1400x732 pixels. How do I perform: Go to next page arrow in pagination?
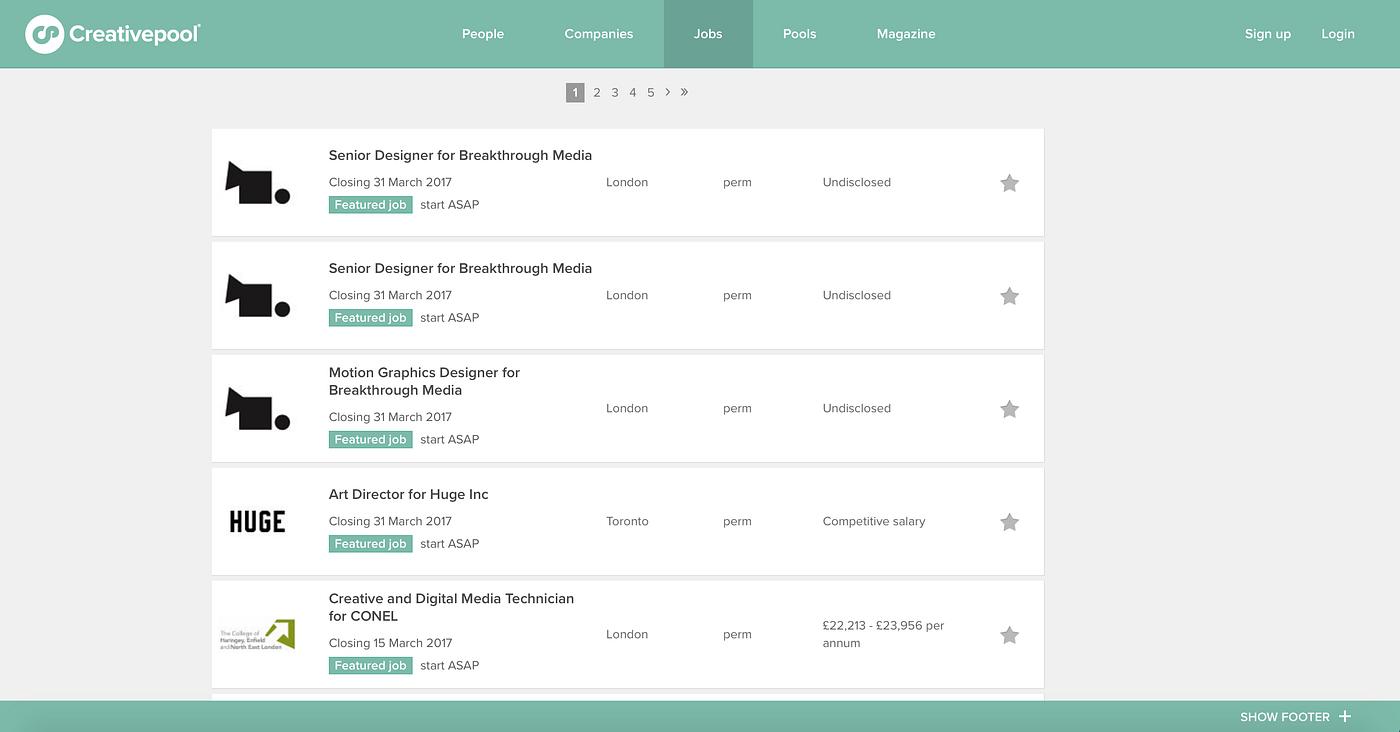(667, 92)
